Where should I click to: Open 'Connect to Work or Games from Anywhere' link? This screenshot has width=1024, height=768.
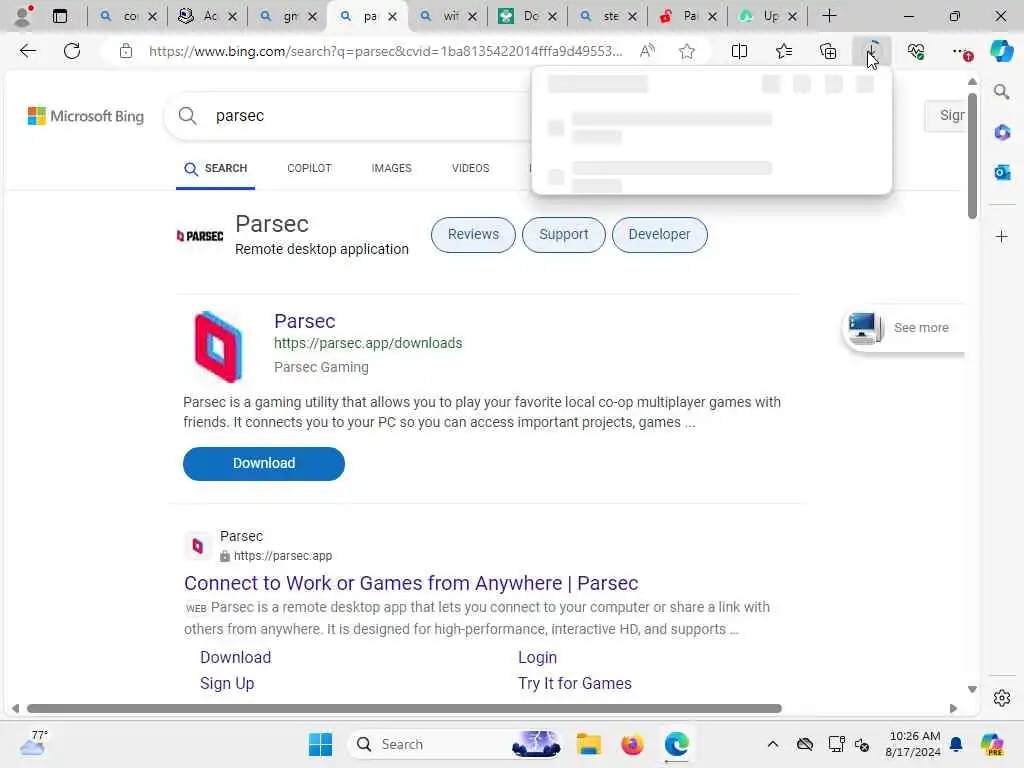tap(411, 583)
